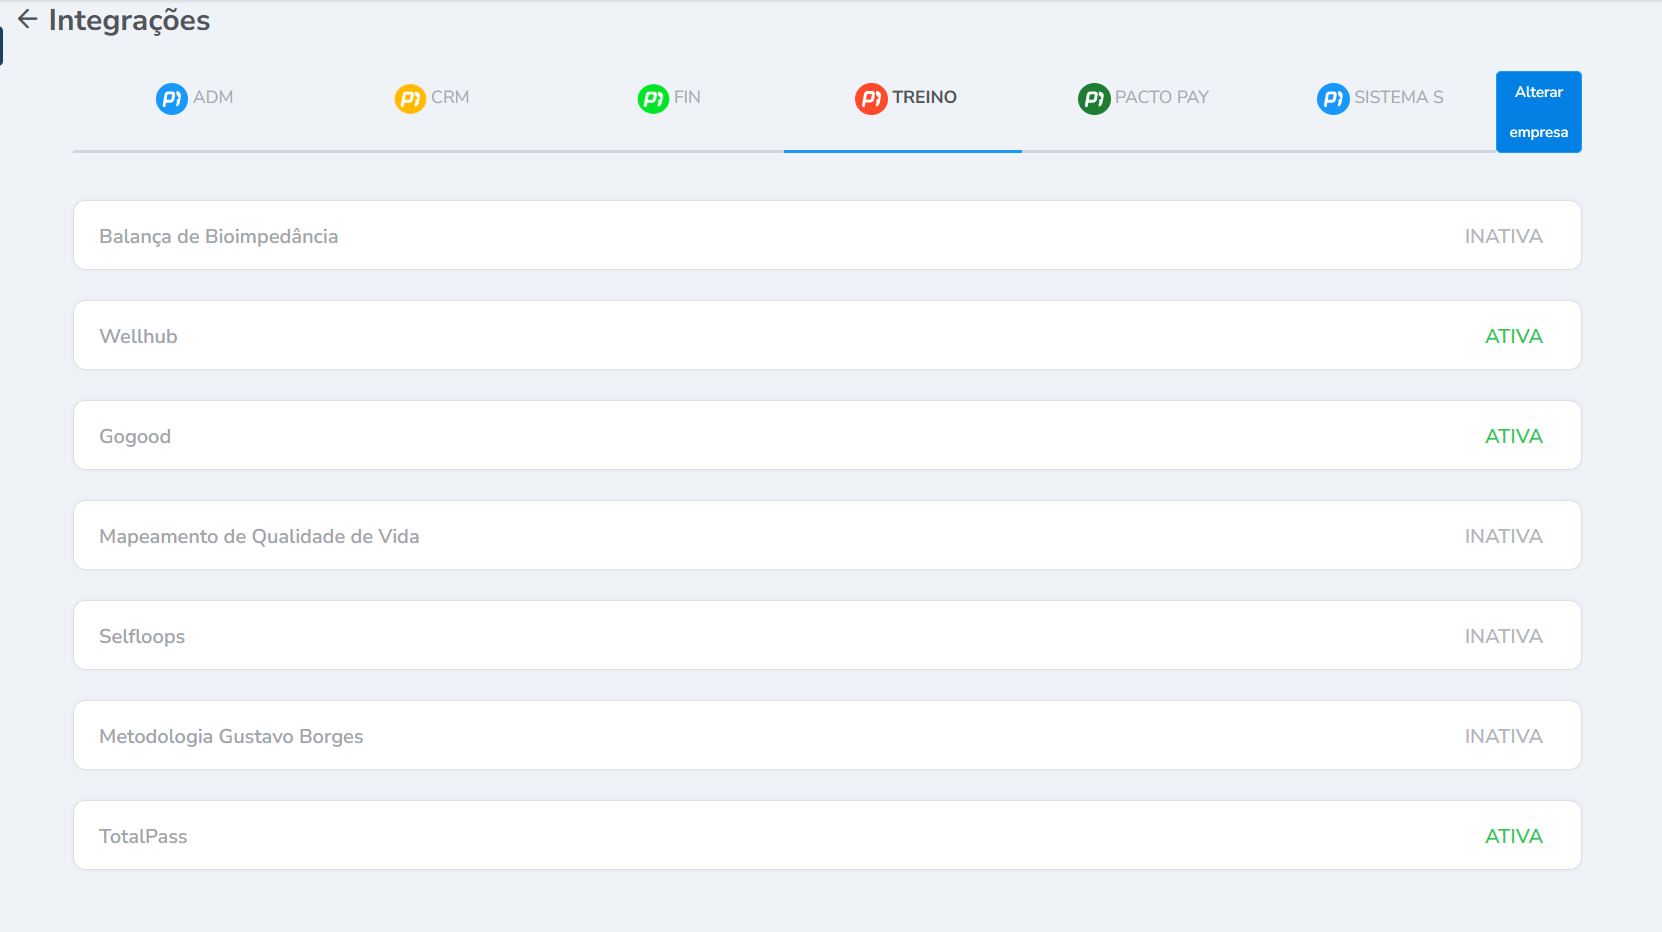
Task: Click the ATIVA status for TotalPass
Action: 1513,836
